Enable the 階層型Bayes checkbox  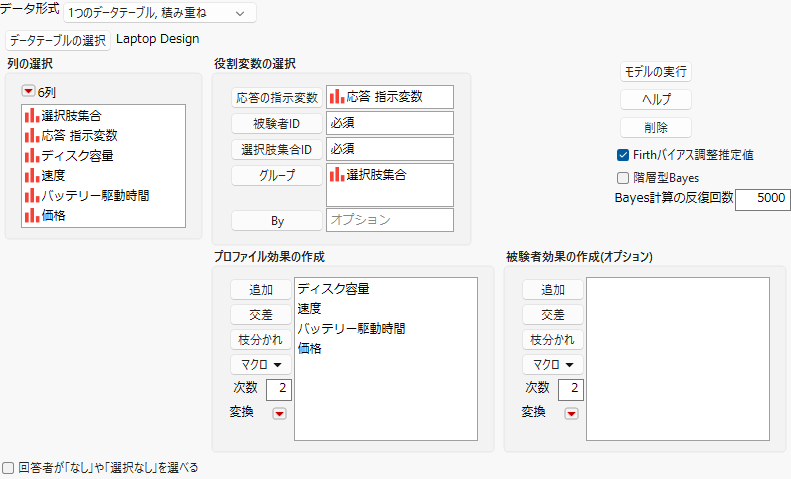coord(623,178)
